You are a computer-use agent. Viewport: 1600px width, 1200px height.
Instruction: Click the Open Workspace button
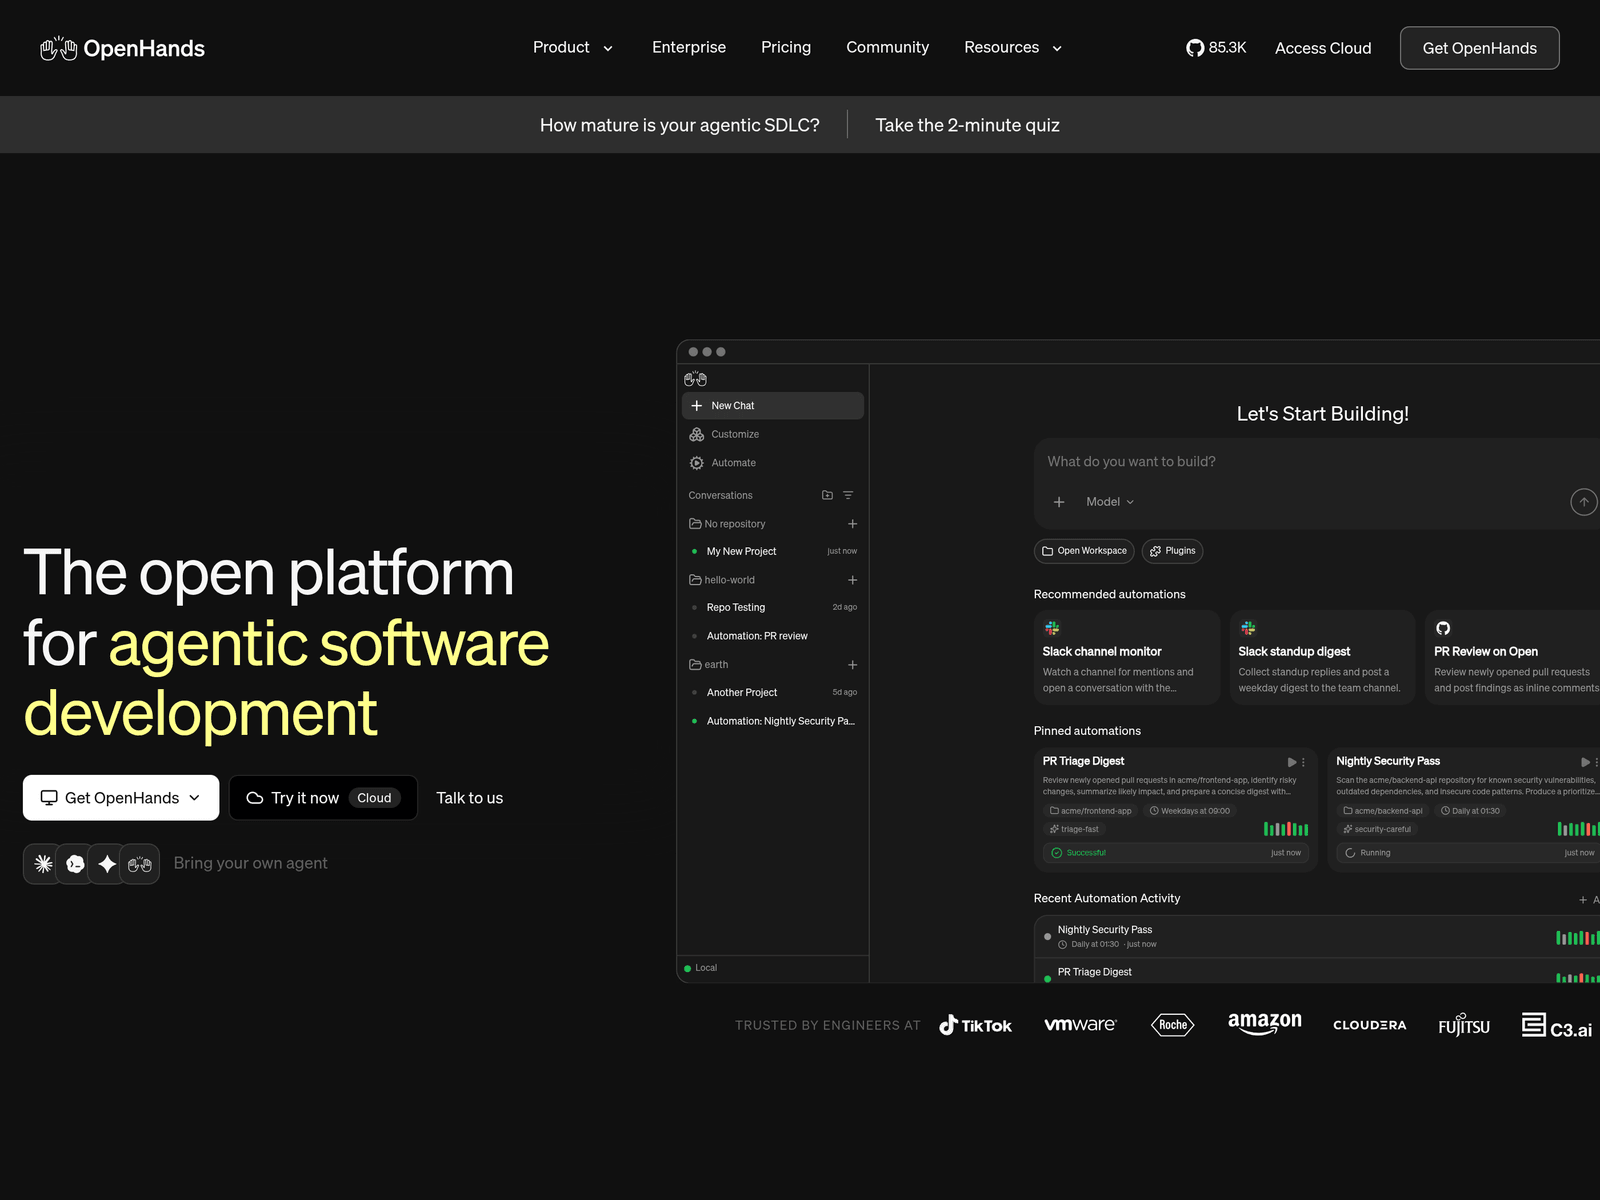coord(1084,551)
